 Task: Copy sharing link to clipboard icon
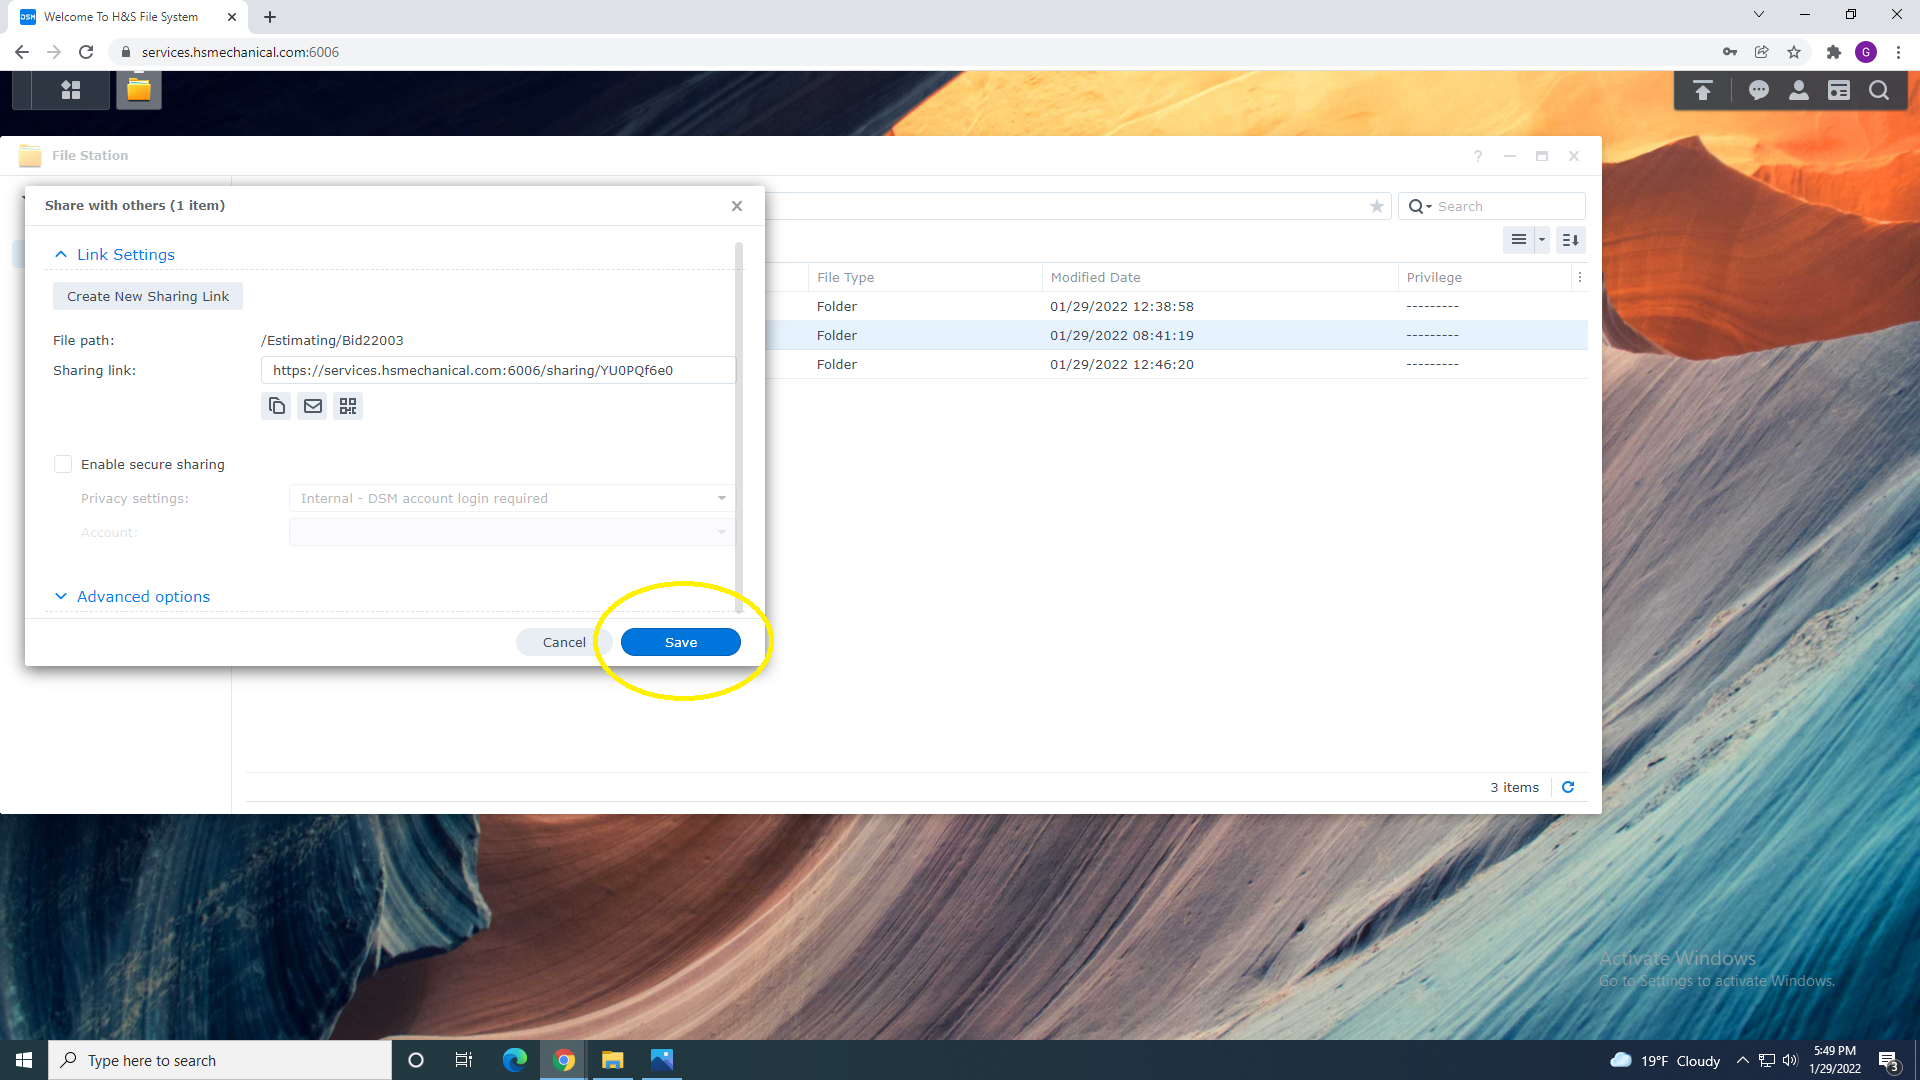coord(277,406)
